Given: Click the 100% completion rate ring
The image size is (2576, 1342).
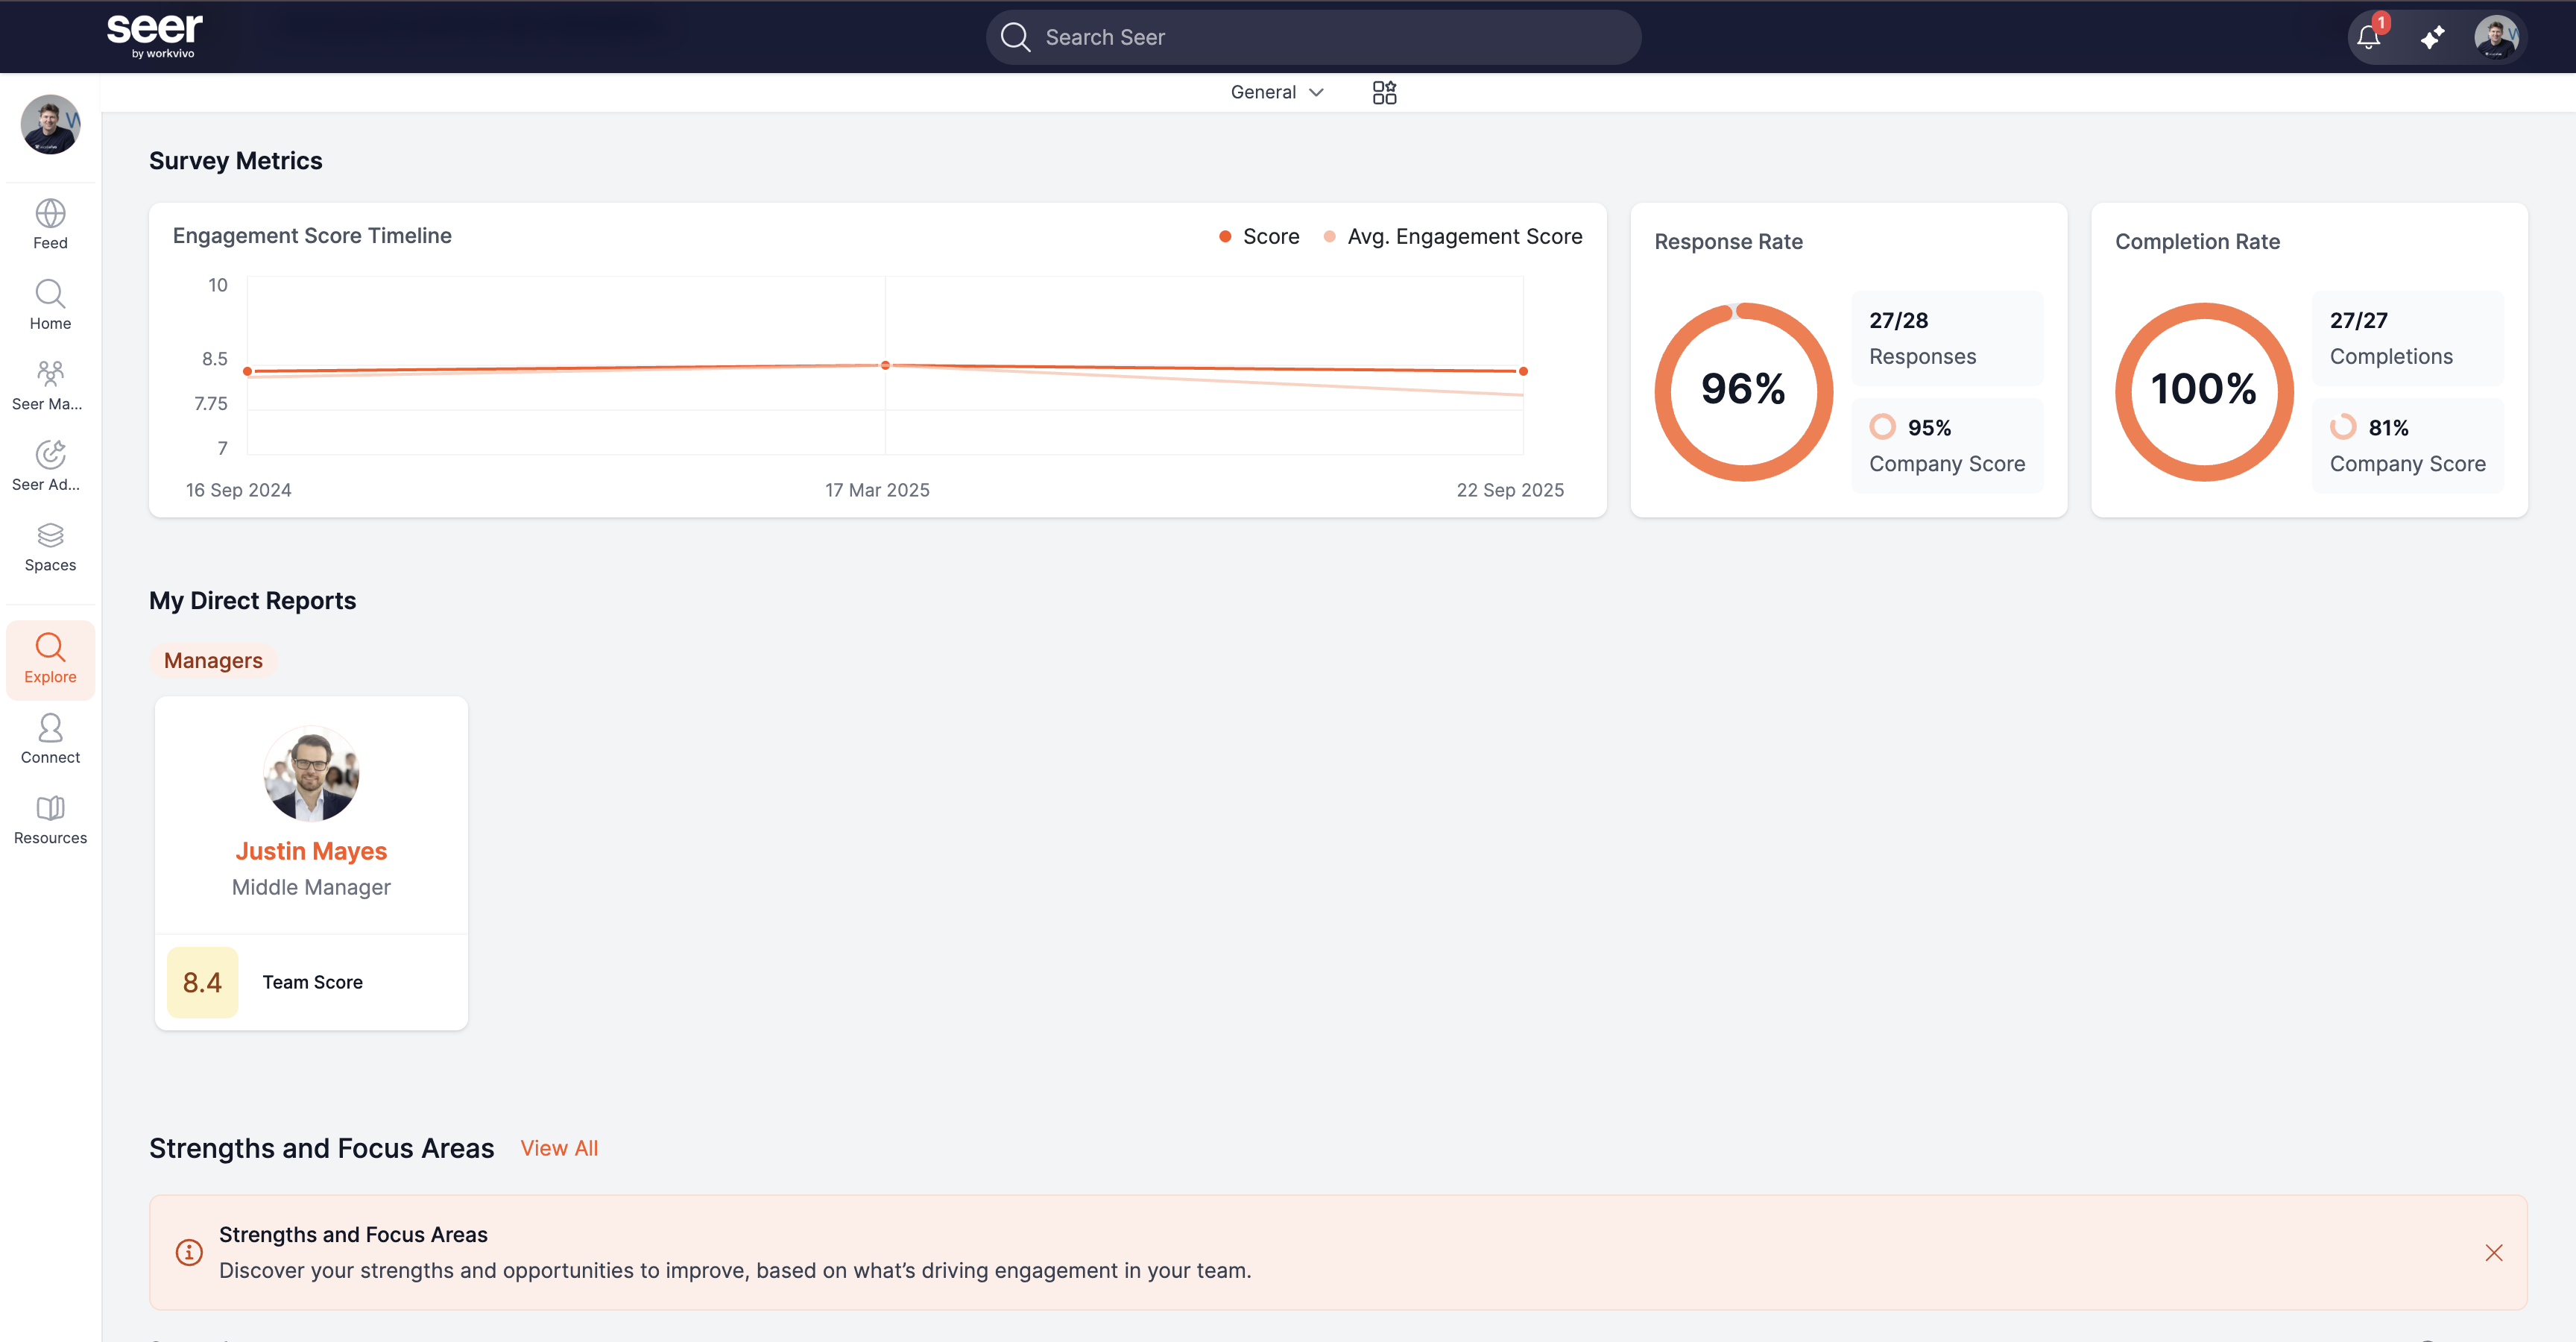Looking at the screenshot, I should (x=2204, y=391).
